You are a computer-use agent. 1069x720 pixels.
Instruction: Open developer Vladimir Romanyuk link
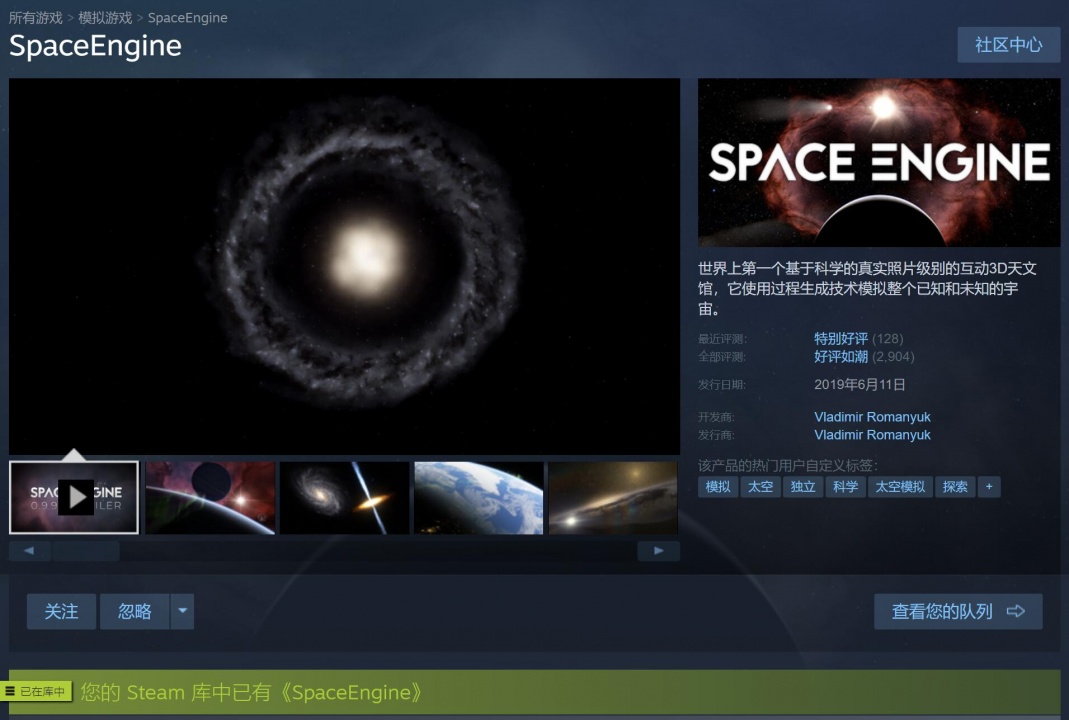pyautogui.click(x=872, y=417)
